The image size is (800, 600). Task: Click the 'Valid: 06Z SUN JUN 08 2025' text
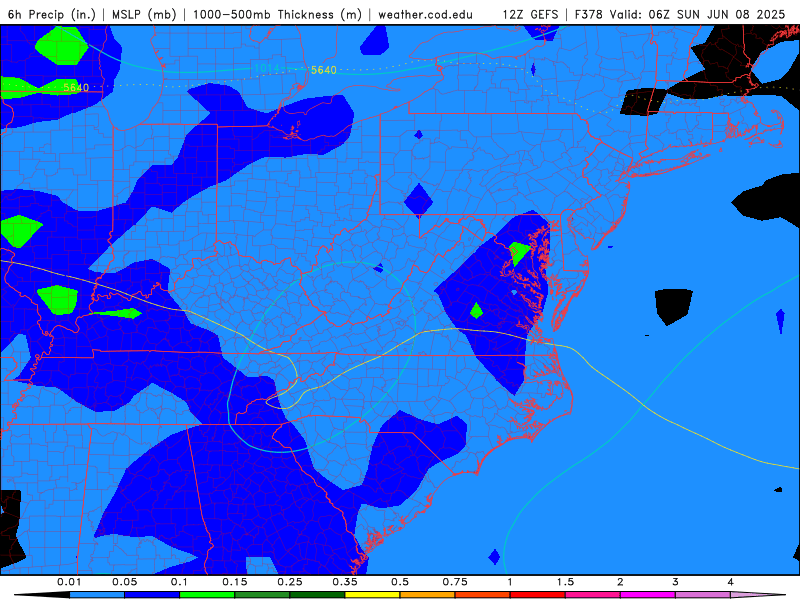[697, 14]
